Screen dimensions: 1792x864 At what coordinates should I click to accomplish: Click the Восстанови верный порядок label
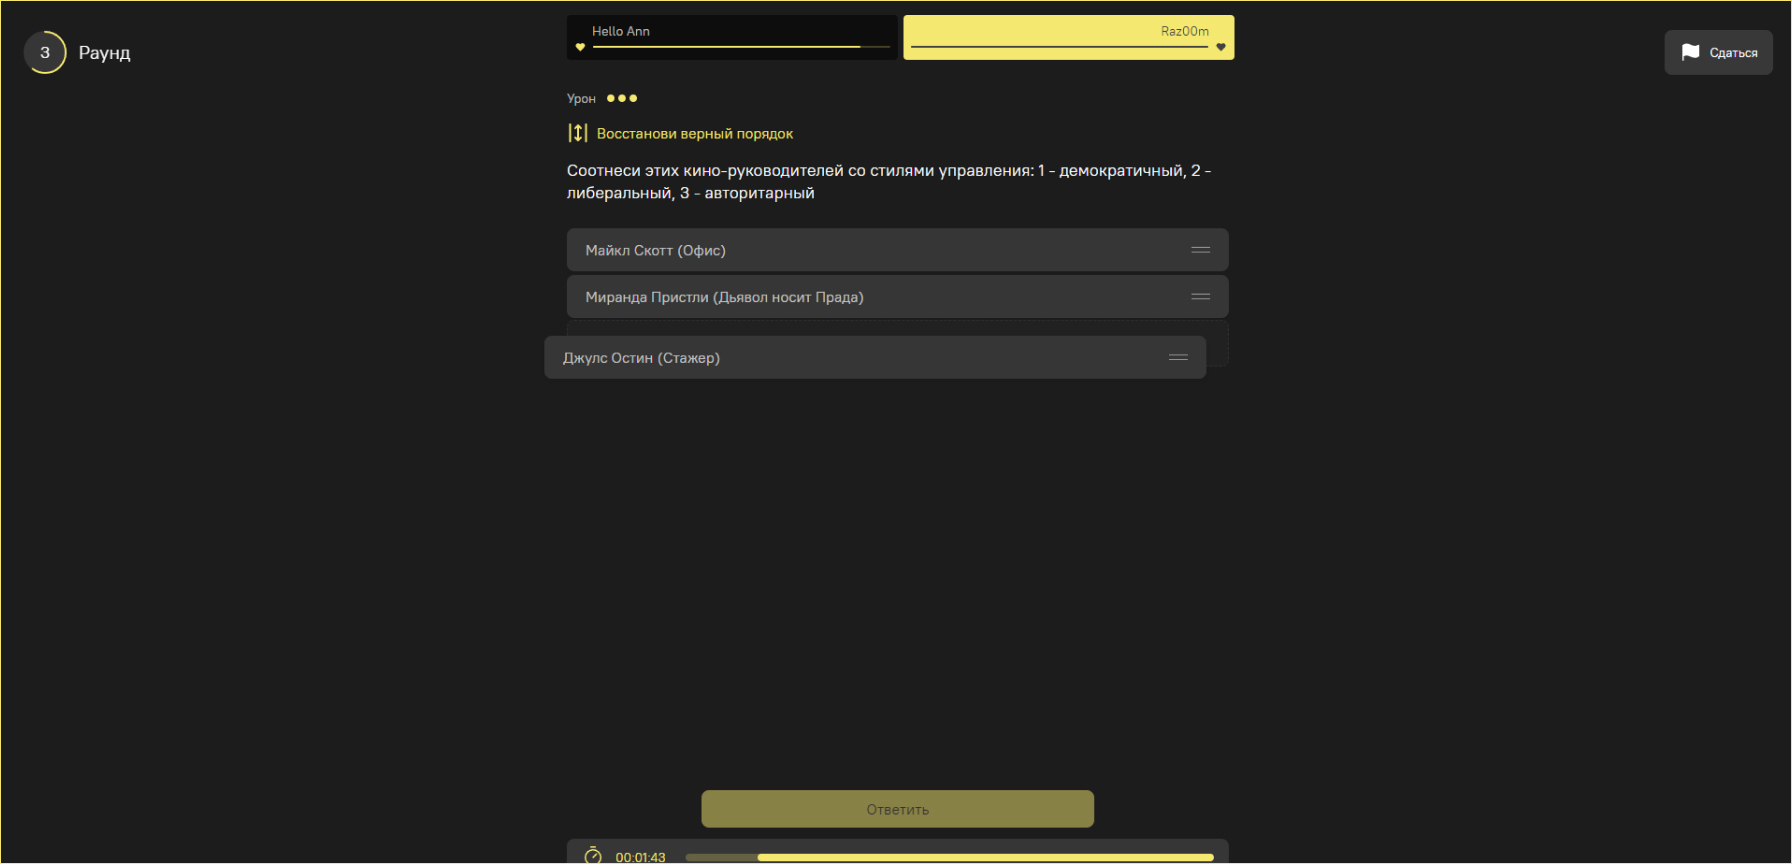click(x=694, y=134)
